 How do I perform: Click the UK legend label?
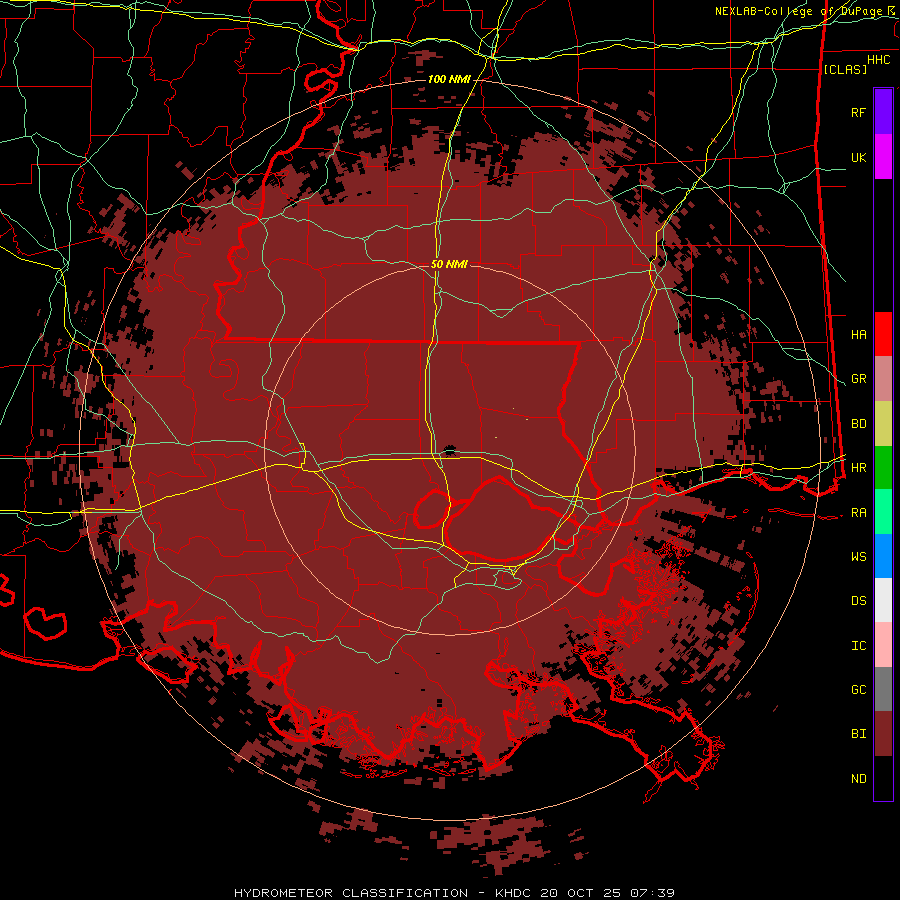tap(859, 157)
